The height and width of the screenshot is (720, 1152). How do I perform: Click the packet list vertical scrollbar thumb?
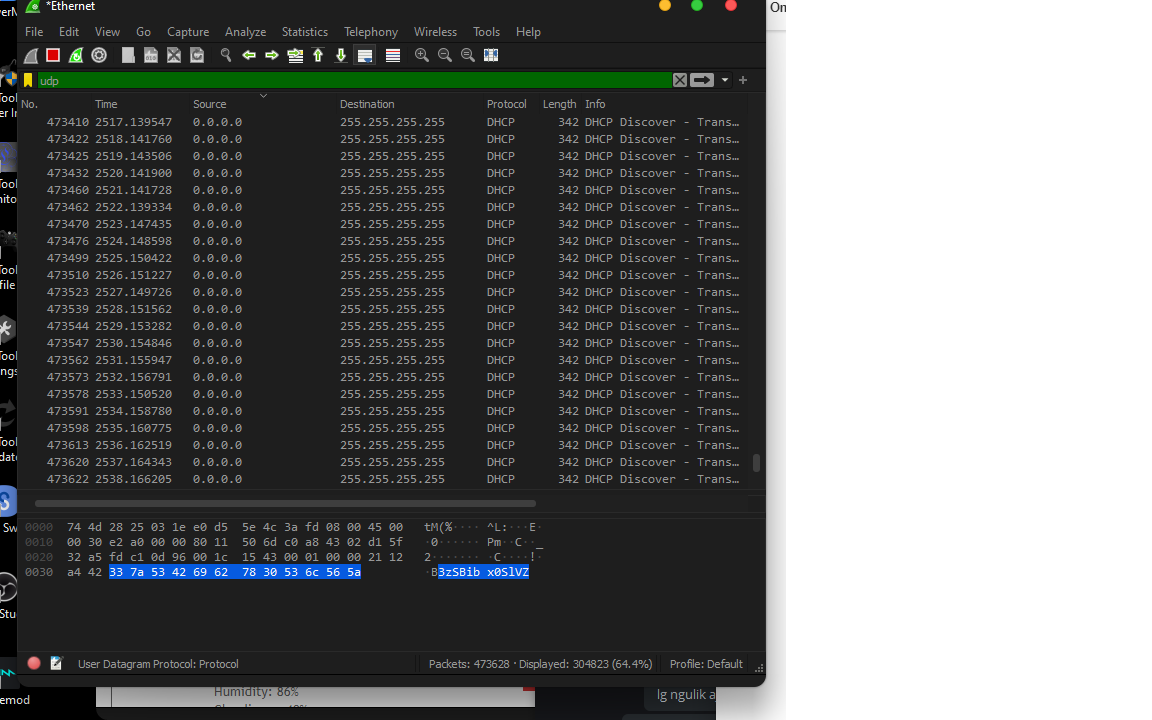(756, 463)
